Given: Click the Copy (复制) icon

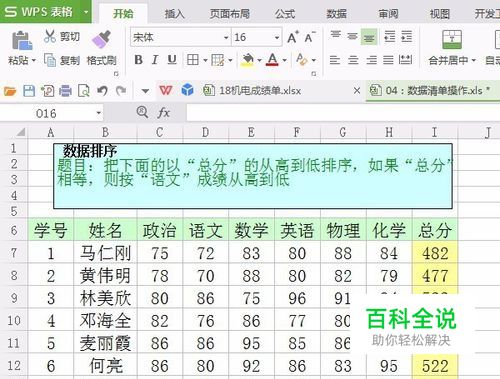Looking at the screenshot, I should [50, 60].
